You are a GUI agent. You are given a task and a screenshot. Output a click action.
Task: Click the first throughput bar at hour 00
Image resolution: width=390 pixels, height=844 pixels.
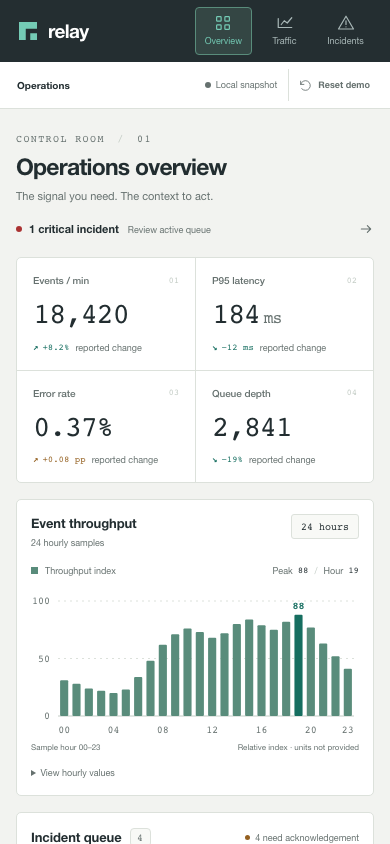64,698
